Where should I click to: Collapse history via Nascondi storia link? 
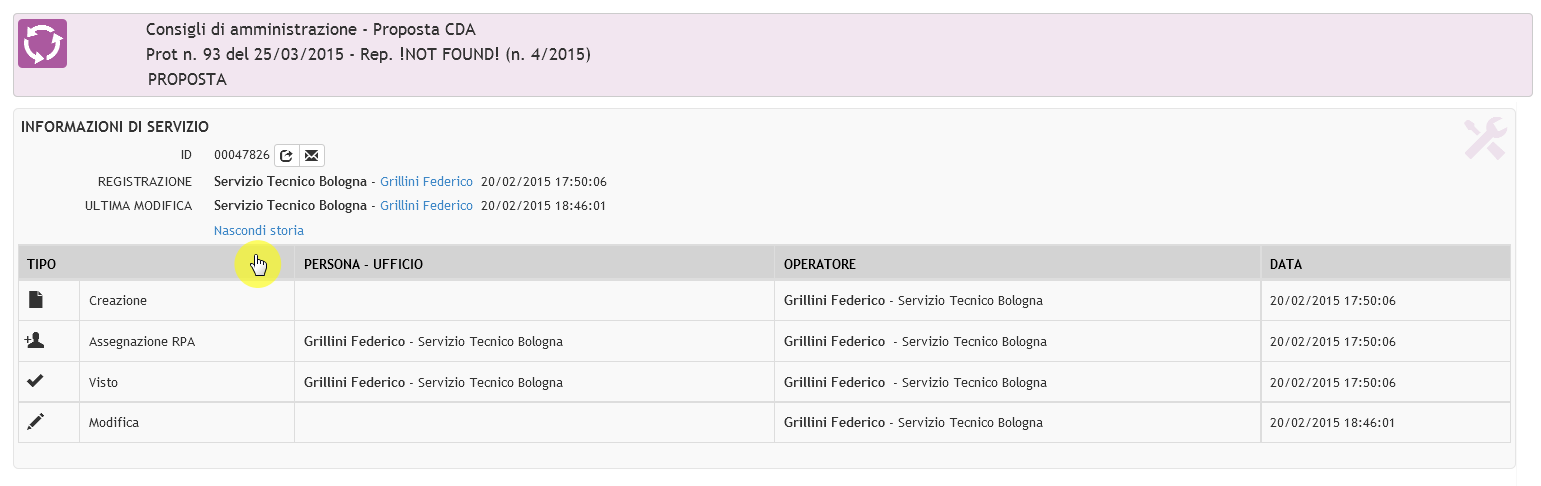click(259, 230)
